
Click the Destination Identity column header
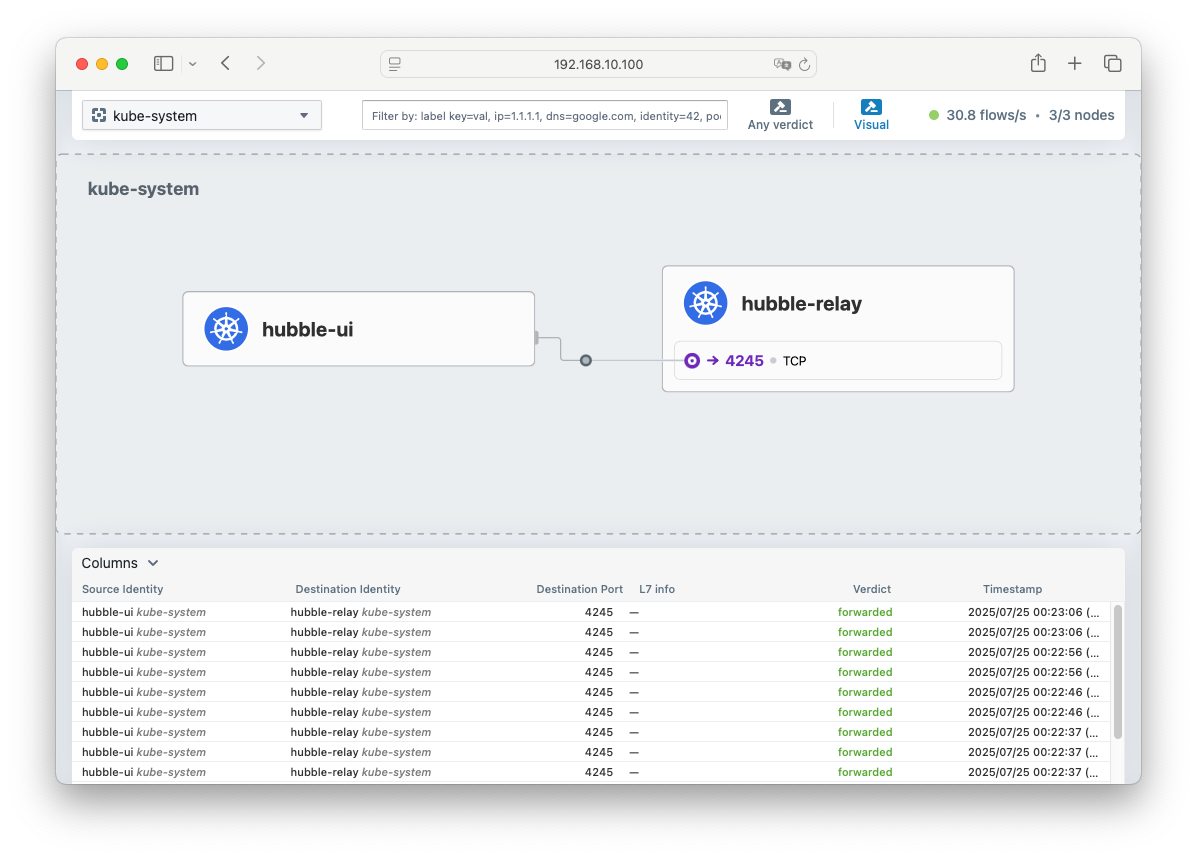tap(348, 589)
